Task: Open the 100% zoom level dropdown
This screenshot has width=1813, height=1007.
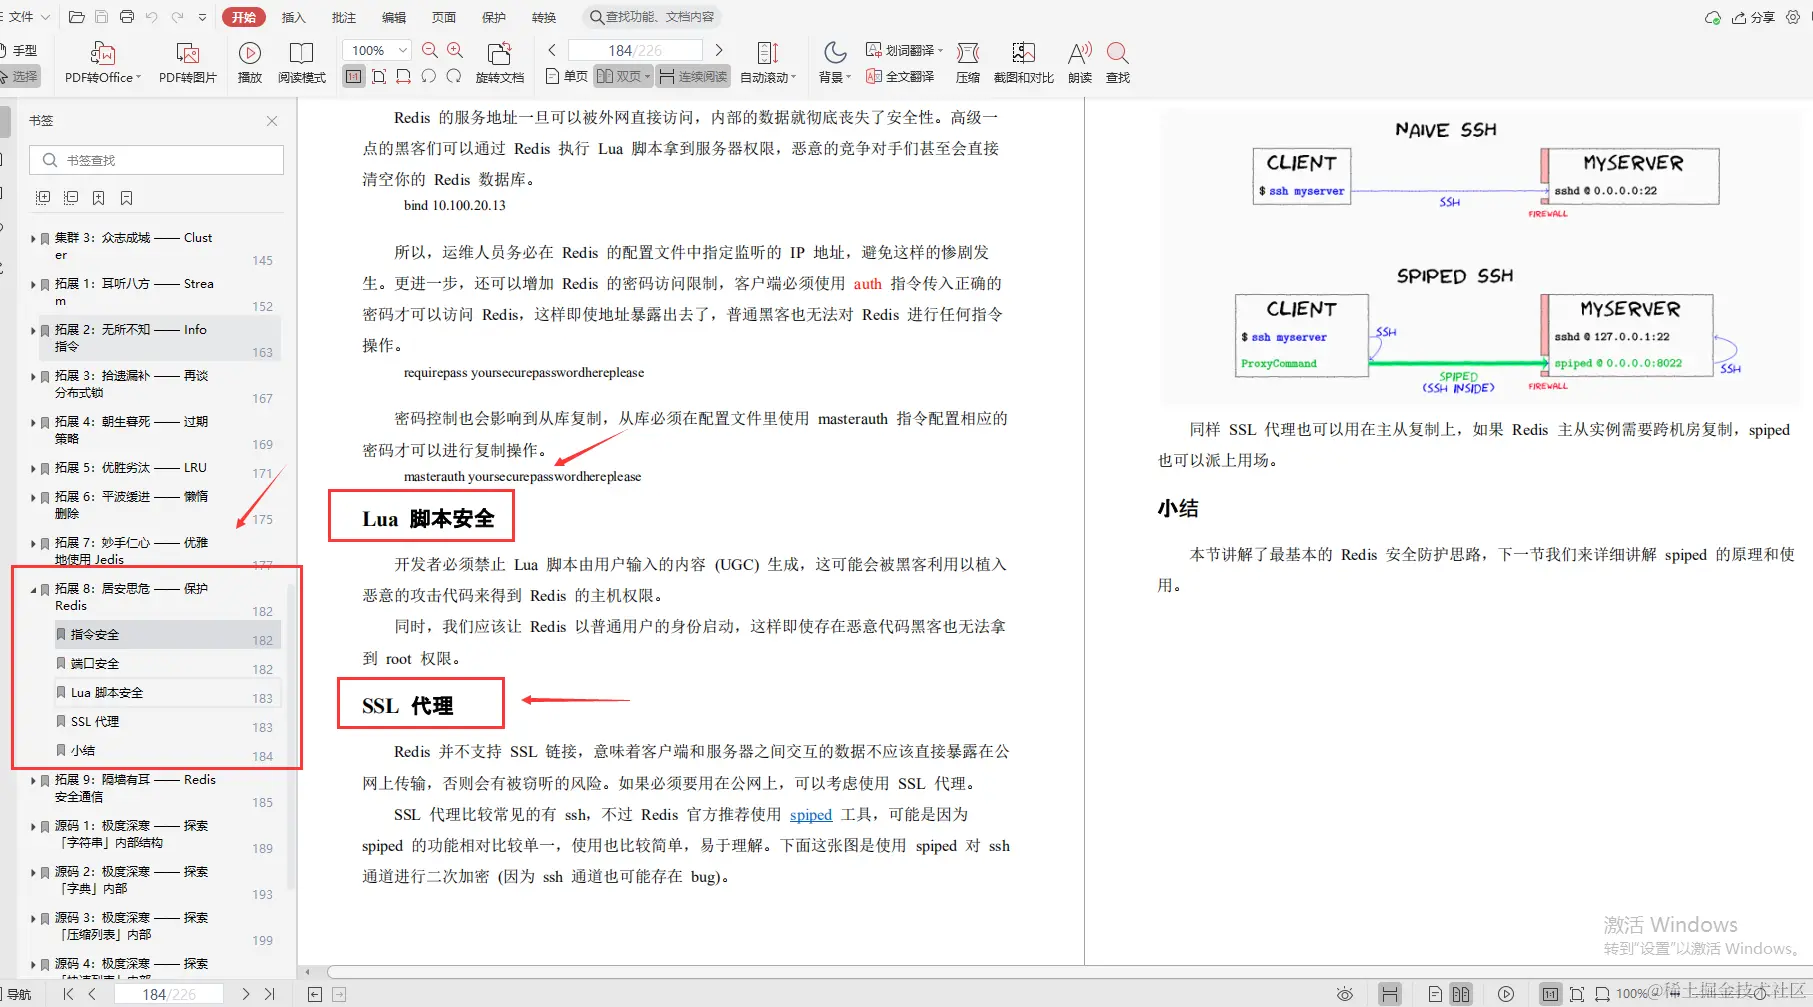Action: coord(376,49)
